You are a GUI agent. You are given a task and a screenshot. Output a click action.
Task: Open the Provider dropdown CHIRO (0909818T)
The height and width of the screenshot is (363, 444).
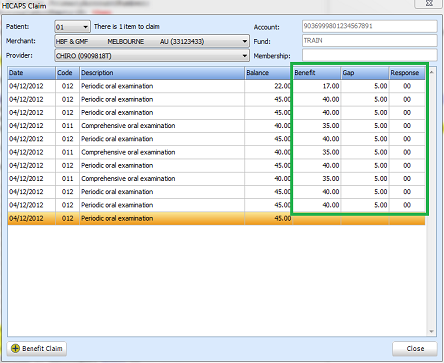[152, 56]
